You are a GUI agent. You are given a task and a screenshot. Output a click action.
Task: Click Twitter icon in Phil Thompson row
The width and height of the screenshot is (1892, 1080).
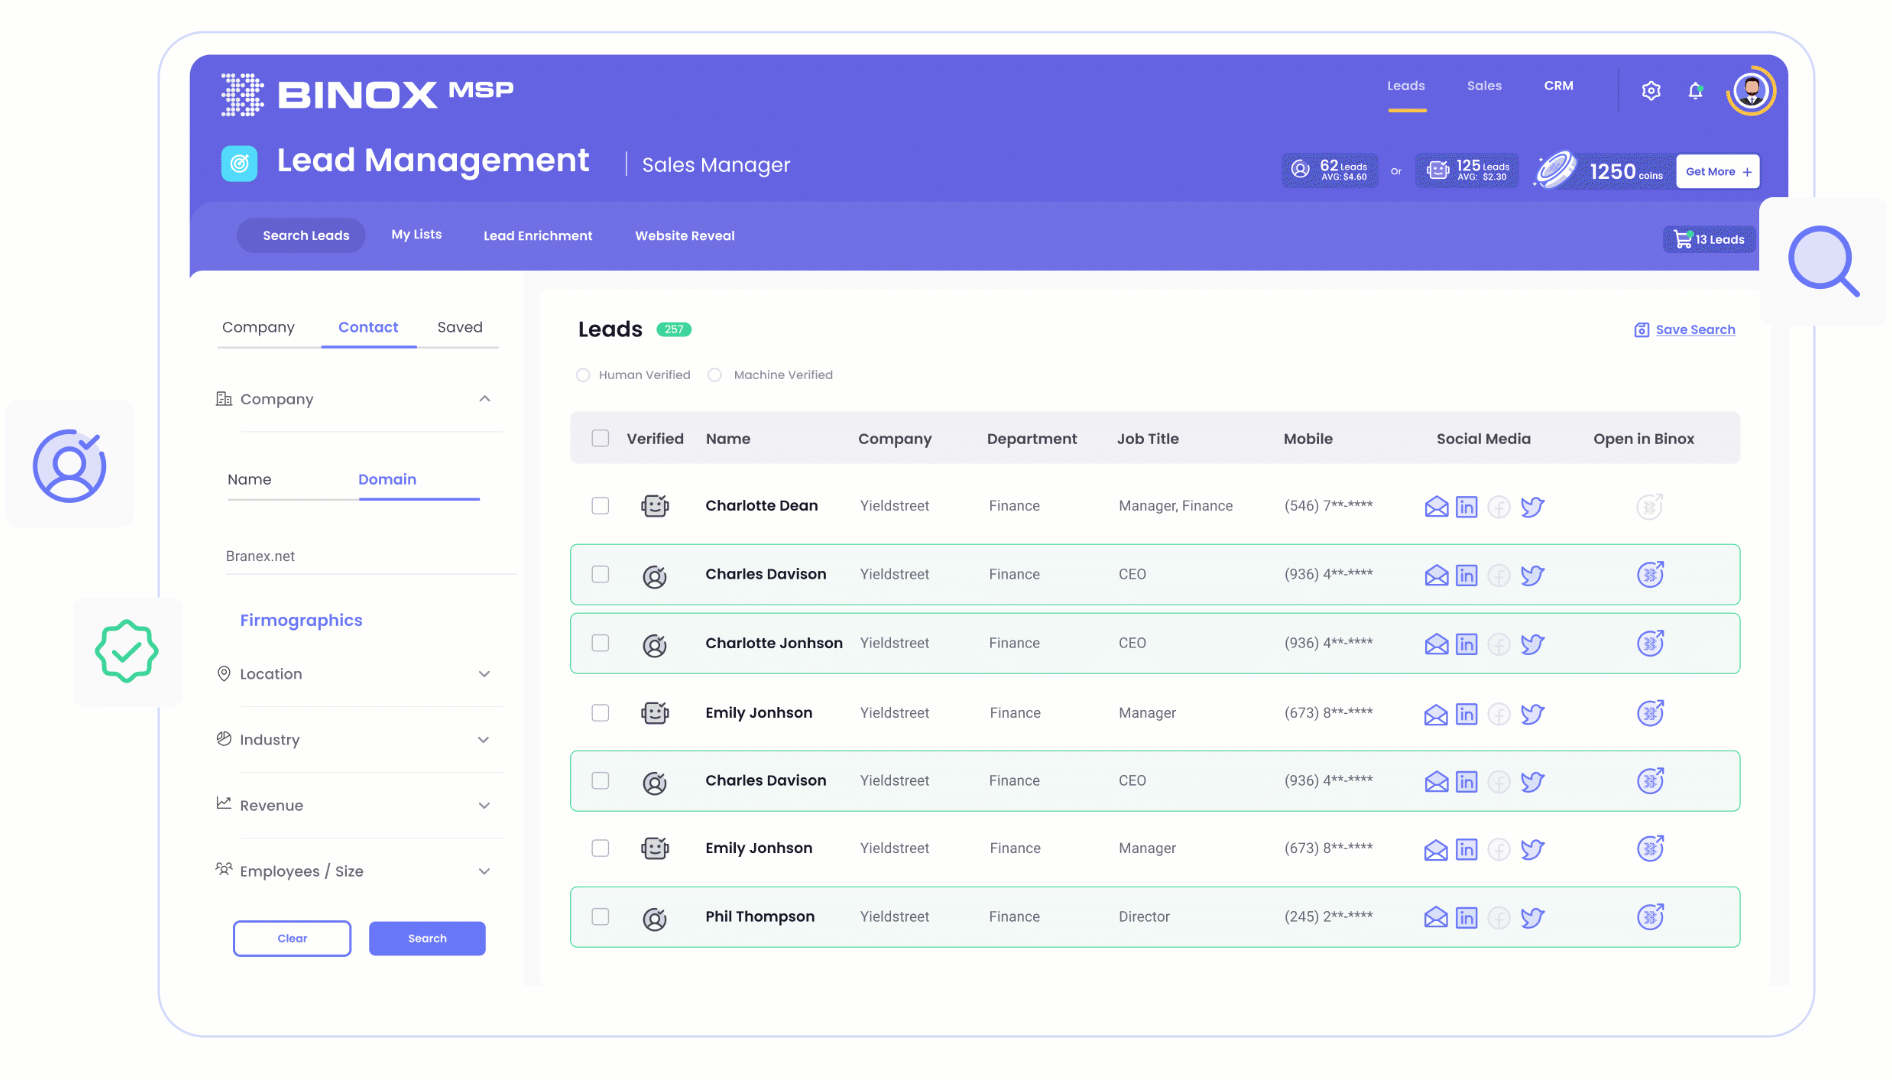pyautogui.click(x=1533, y=918)
